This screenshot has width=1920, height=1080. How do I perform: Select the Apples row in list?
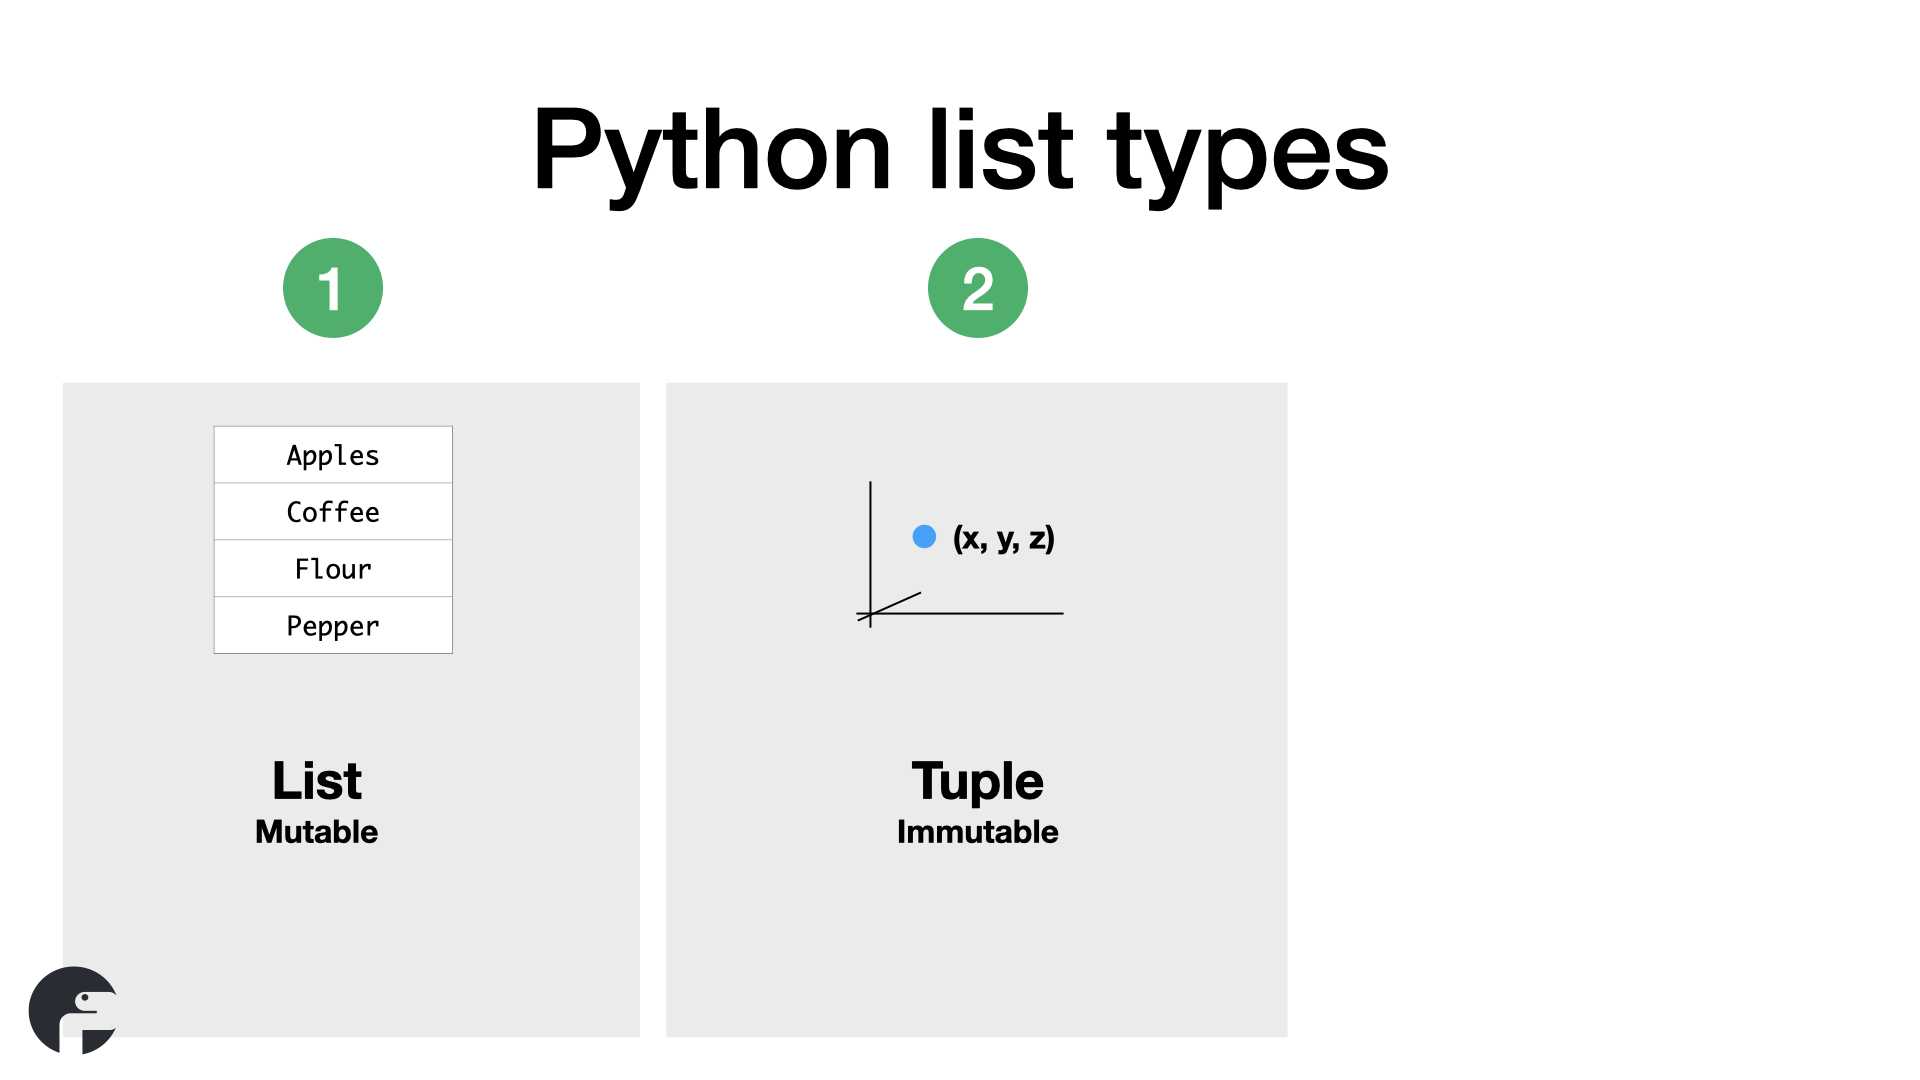[333, 455]
